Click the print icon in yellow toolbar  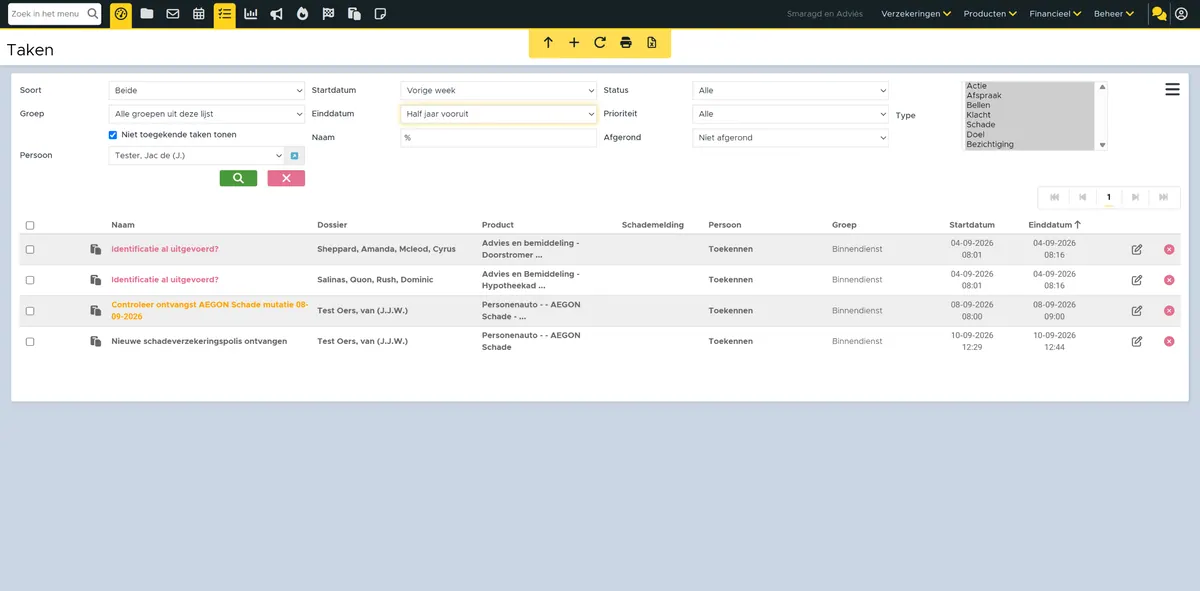pyautogui.click(x=626, y=43)
